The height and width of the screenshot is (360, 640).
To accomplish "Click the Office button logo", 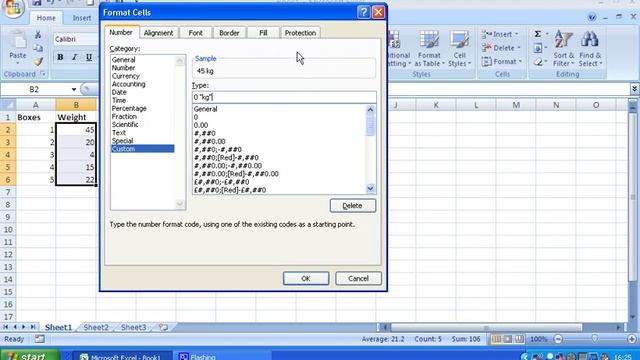I will (13, 8).
